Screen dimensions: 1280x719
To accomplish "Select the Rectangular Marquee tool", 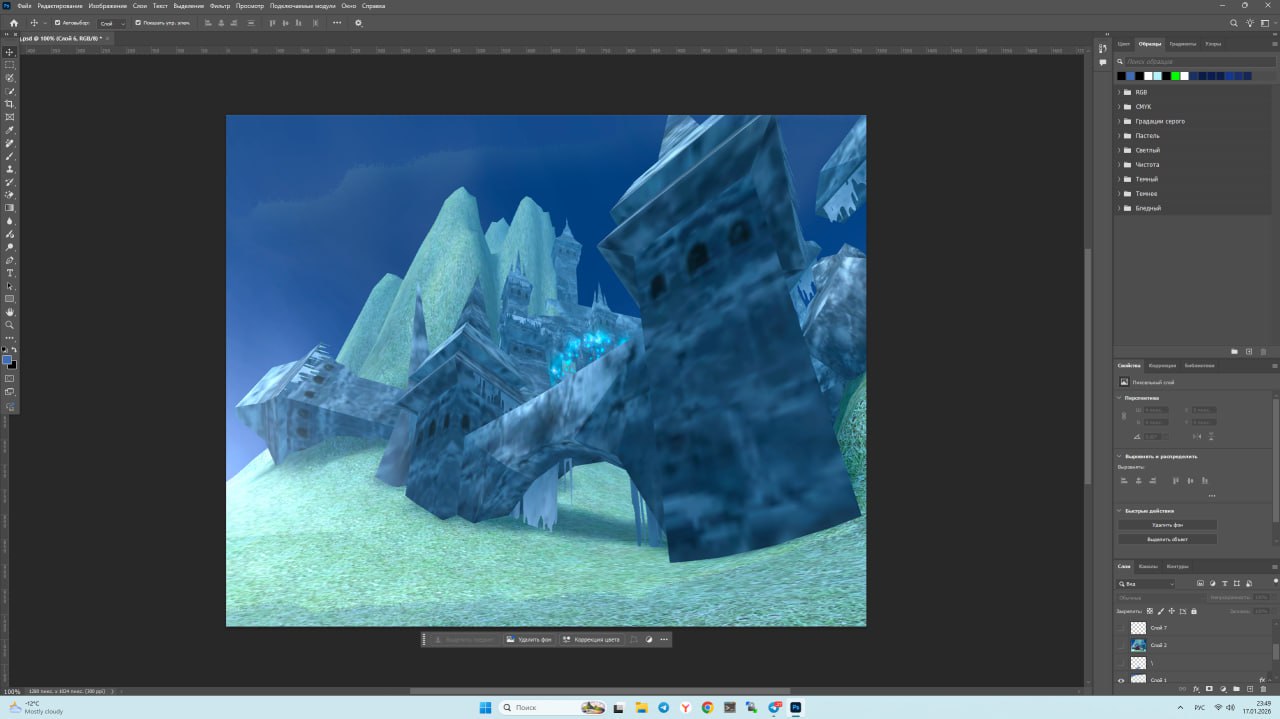I will pyautogui.click(x=10, y=64).
